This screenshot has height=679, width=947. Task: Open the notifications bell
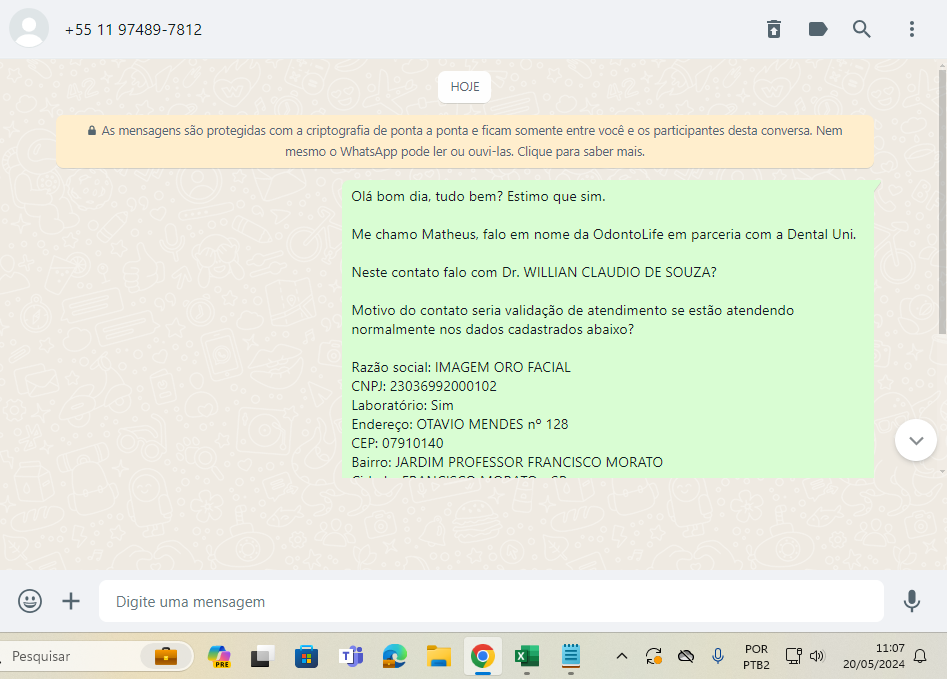(920, 656)
